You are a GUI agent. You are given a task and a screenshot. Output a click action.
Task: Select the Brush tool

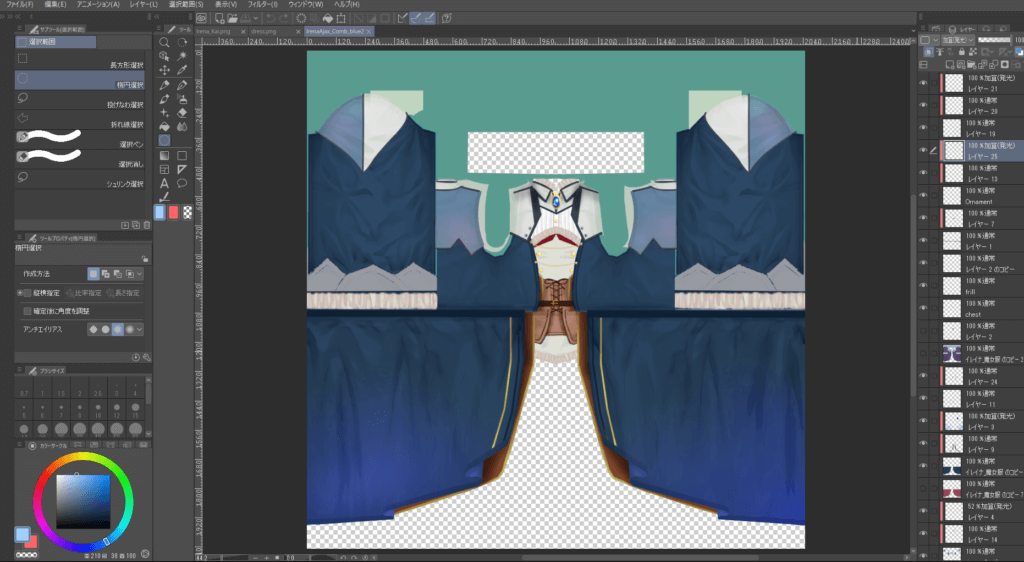point(165,99)
